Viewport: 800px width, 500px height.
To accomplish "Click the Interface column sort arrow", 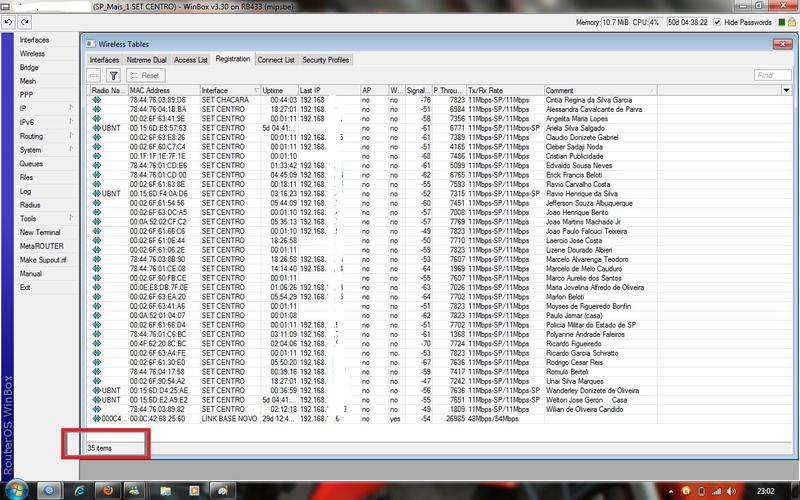I will 256,90.
